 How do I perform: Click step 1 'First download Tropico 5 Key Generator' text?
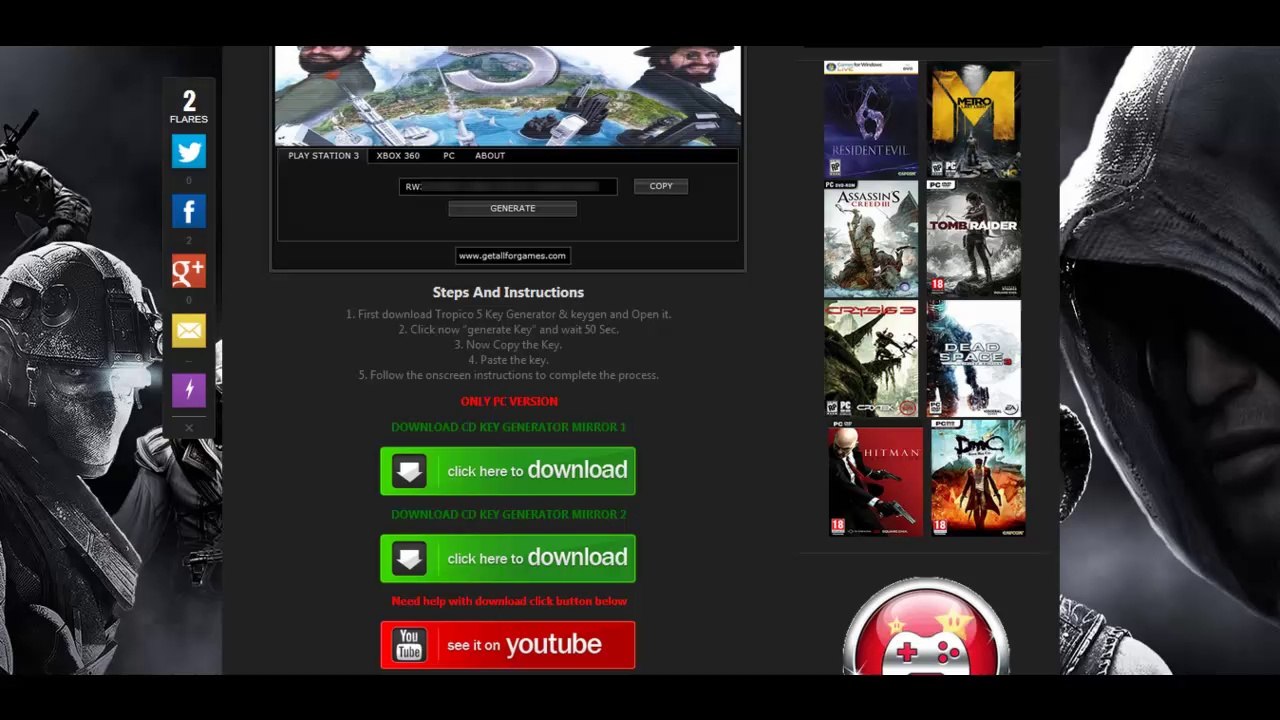click(508, 314)
